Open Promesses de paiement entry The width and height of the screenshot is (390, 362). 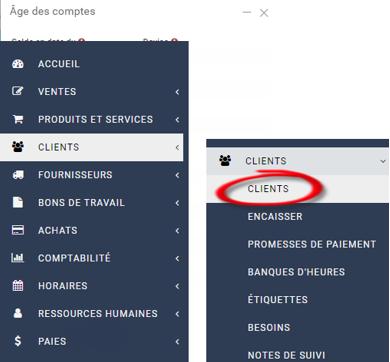point(312,244)
